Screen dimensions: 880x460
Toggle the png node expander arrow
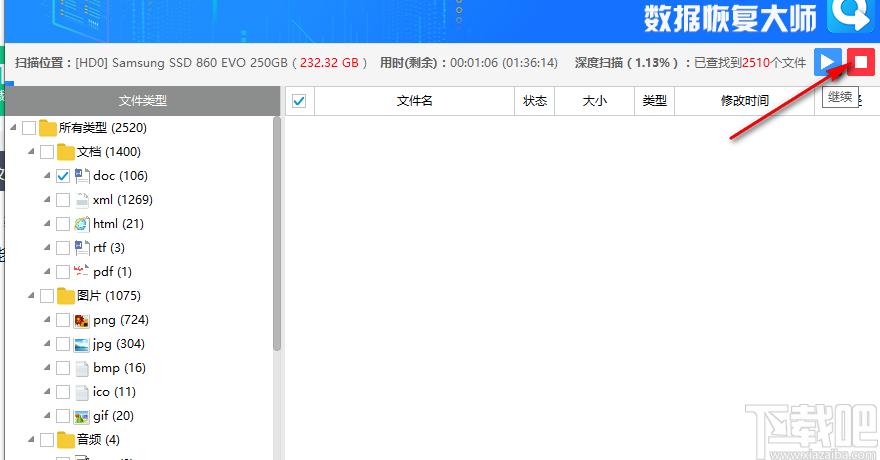[47, 320]
